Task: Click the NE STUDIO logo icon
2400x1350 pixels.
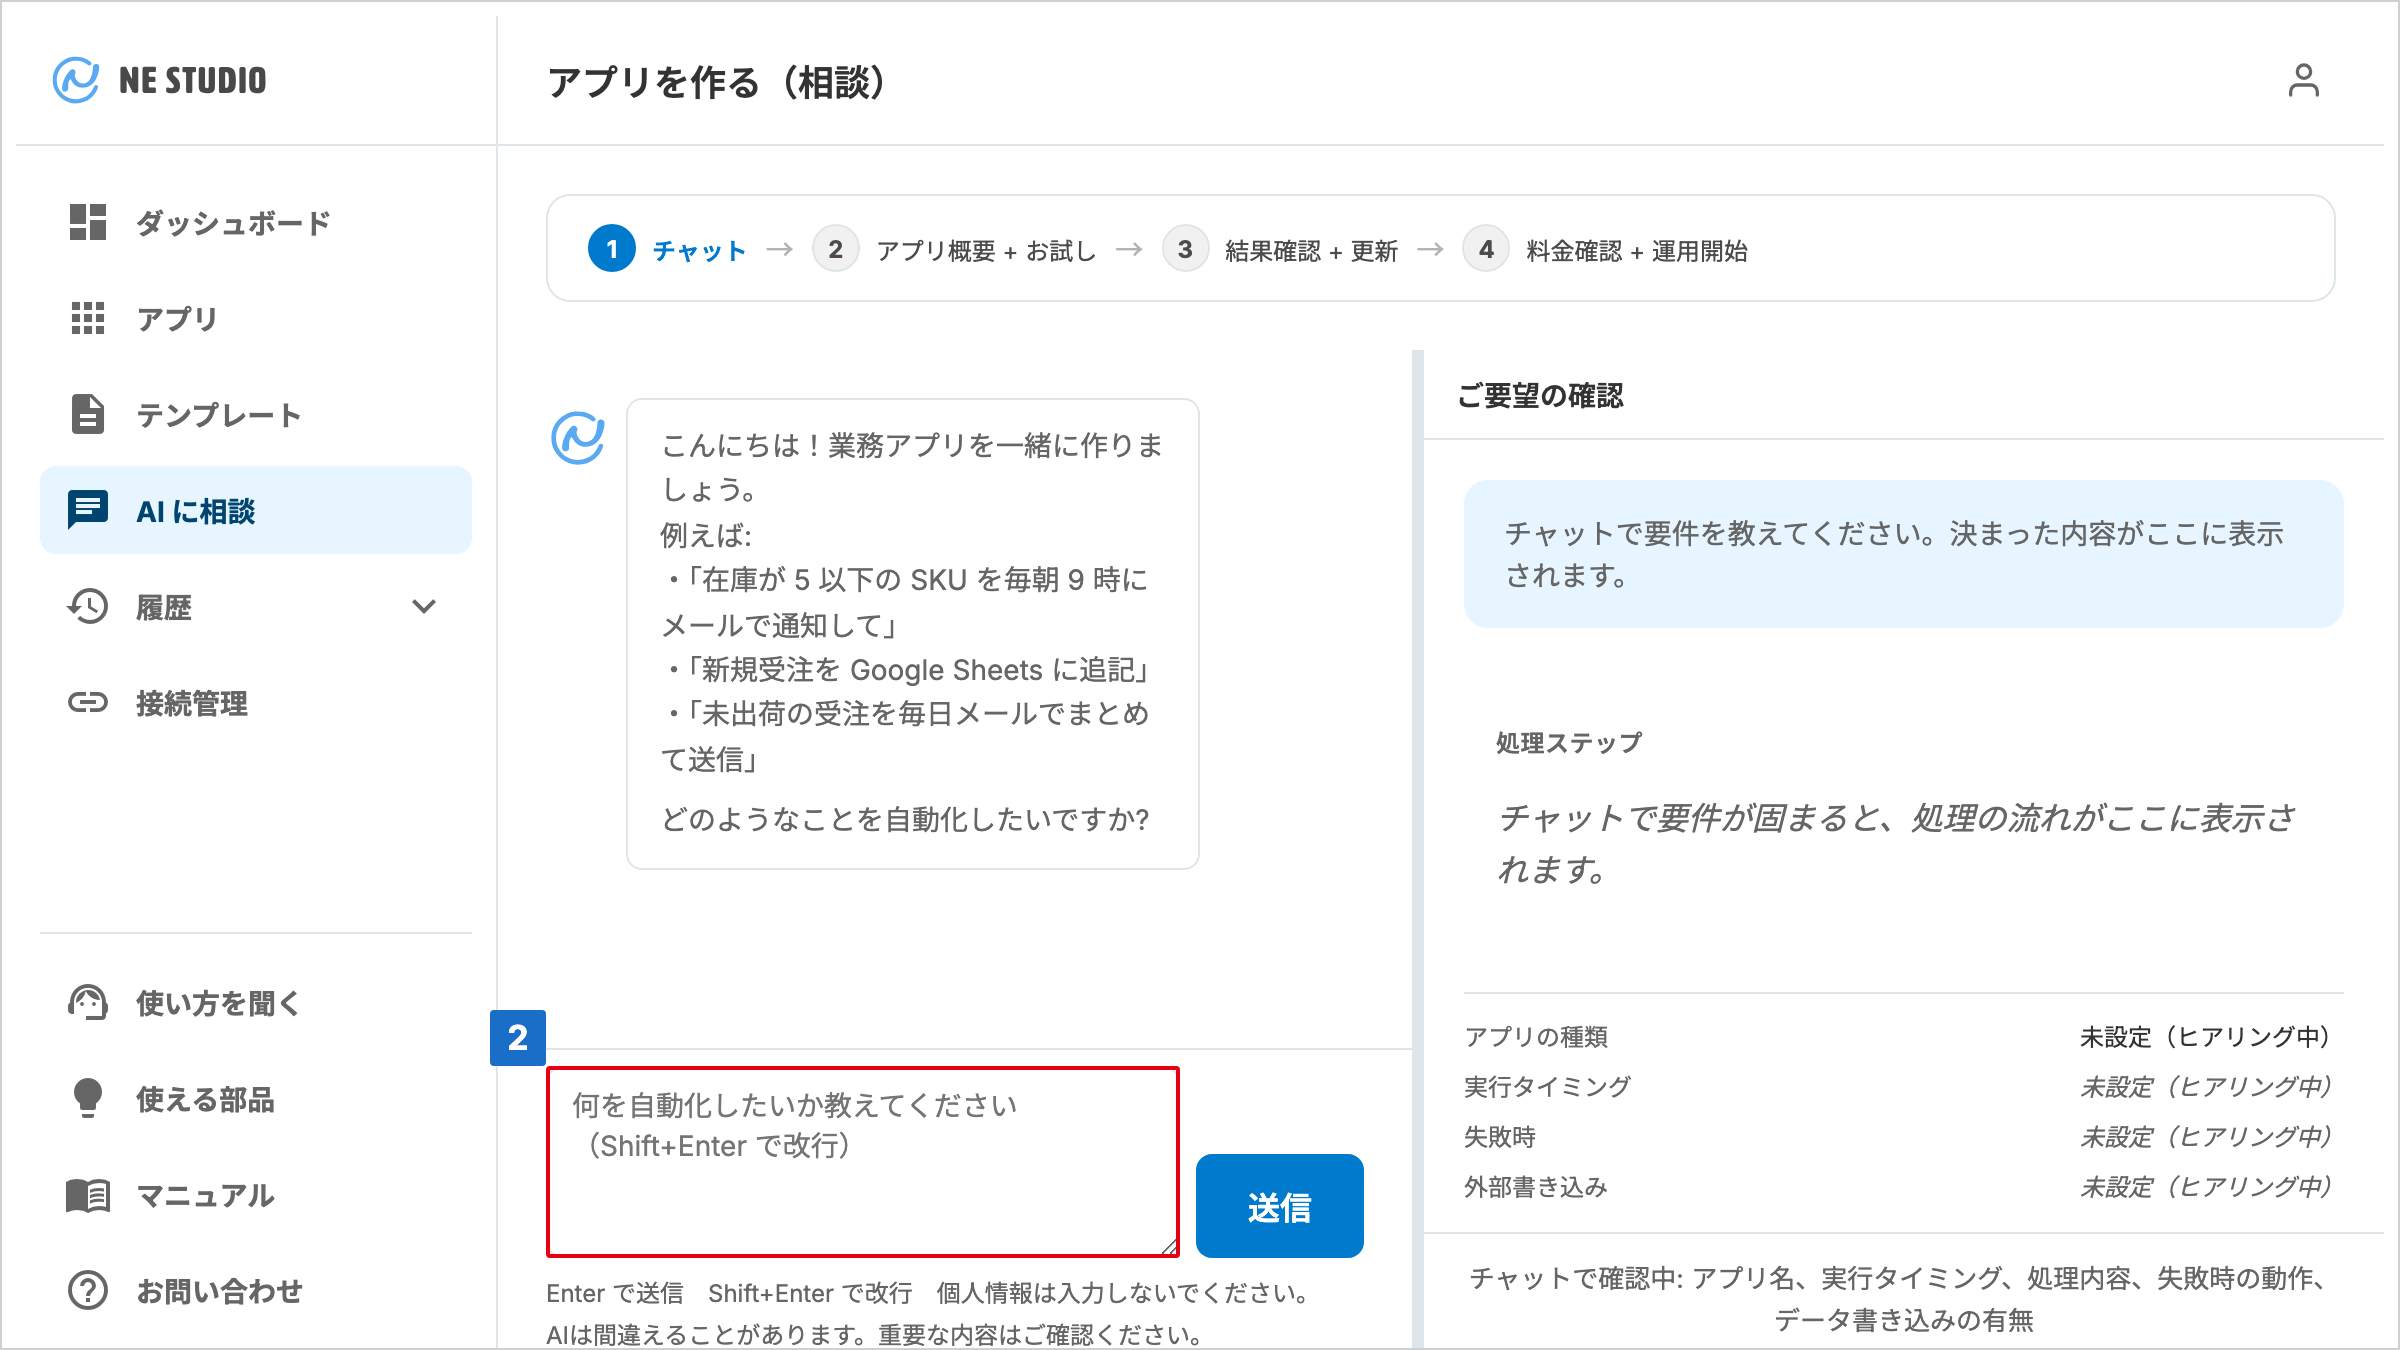Action: point(76,80)
